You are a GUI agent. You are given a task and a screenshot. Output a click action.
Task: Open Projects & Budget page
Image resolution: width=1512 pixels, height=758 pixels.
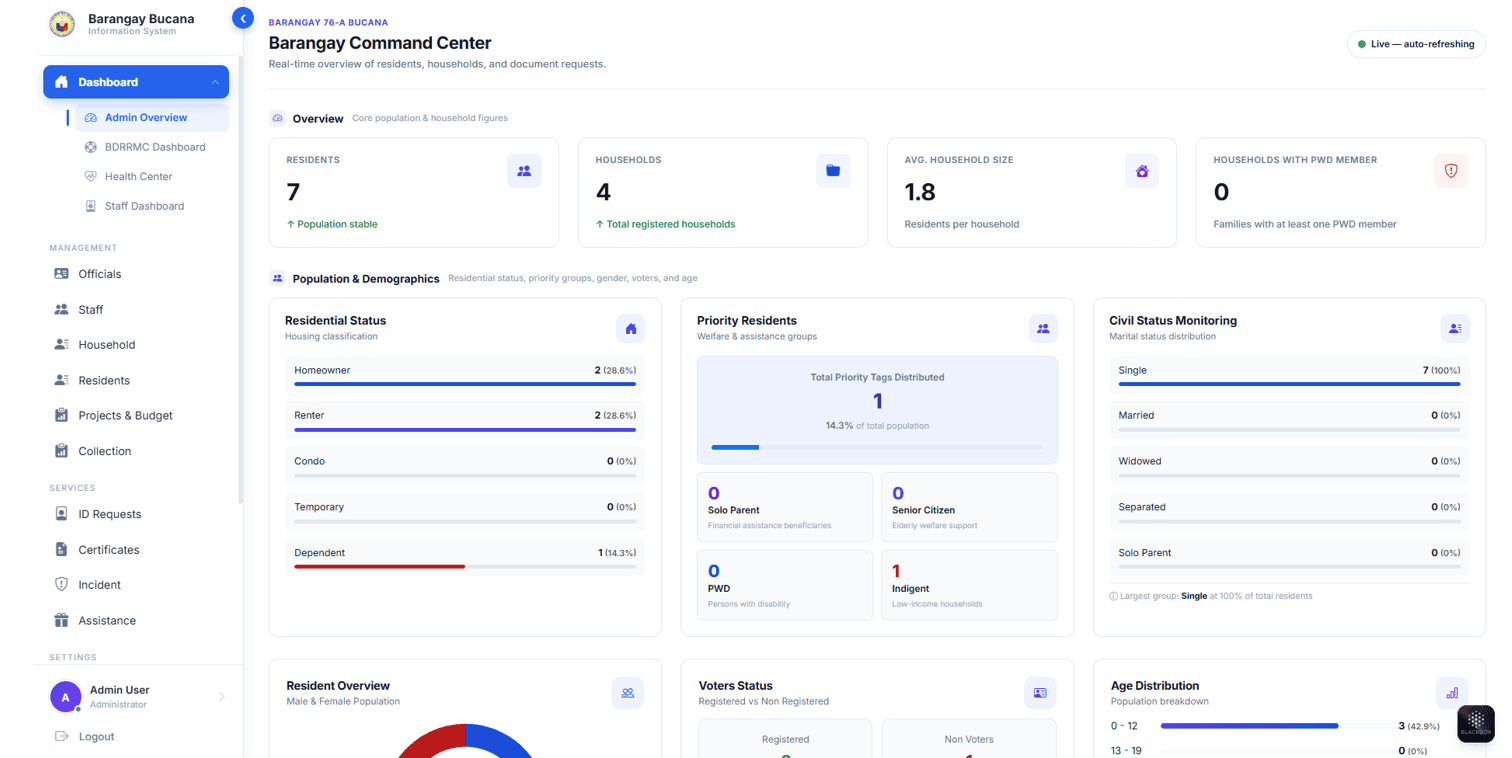(x=136, y=416)
